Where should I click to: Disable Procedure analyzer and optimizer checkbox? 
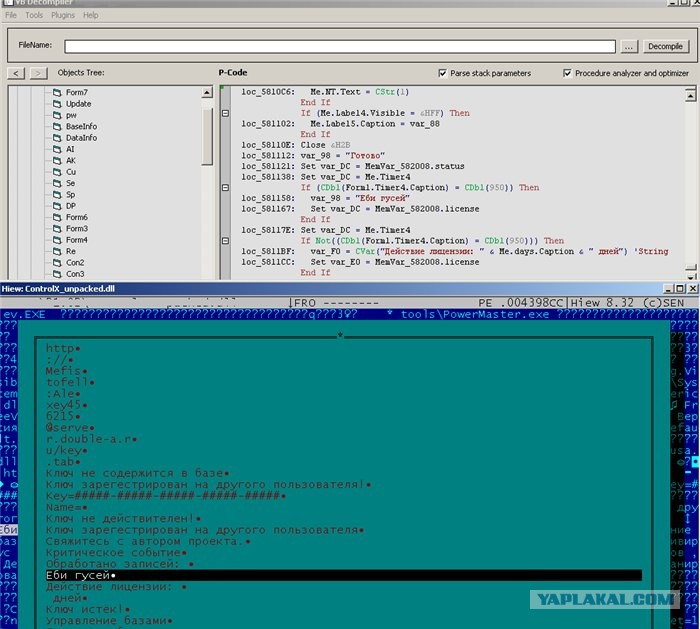tap(568, 73)
